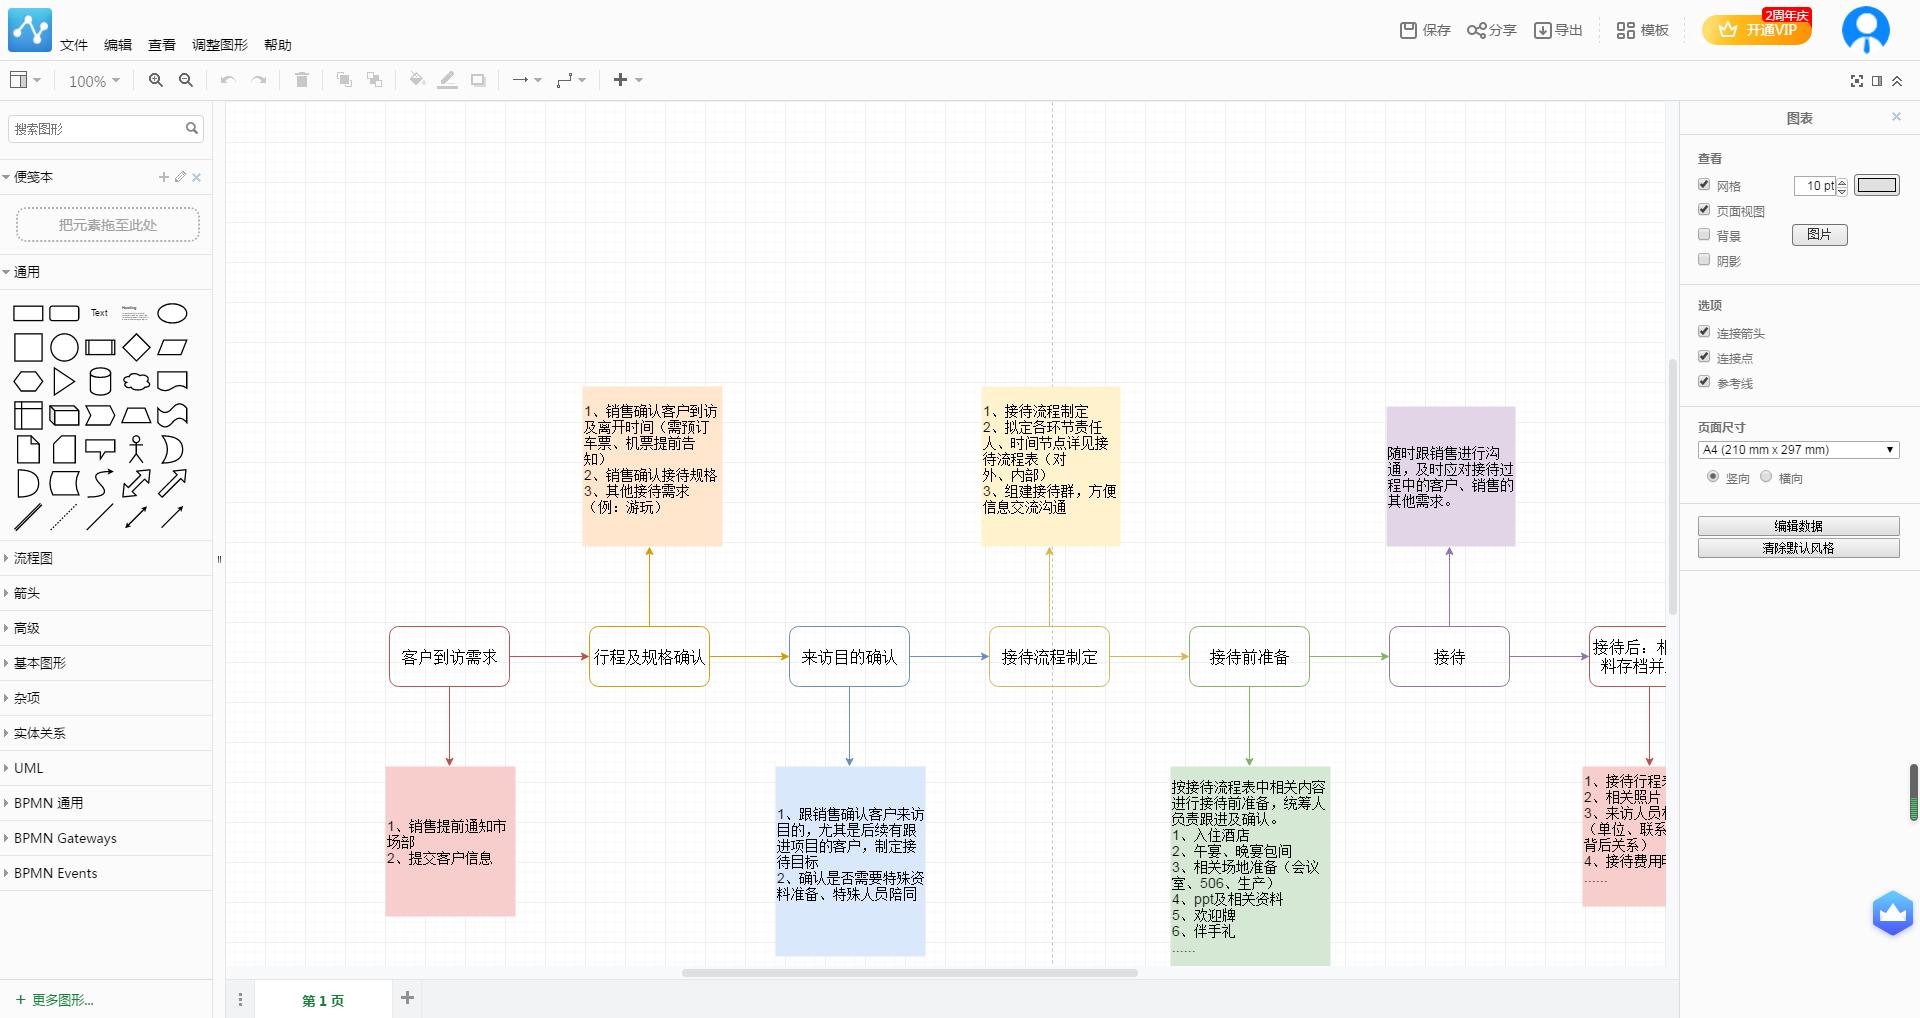Click the search magnifier in 搜索图形 box
Screen dimensions: 1920x1018
(x=192, y=128)
